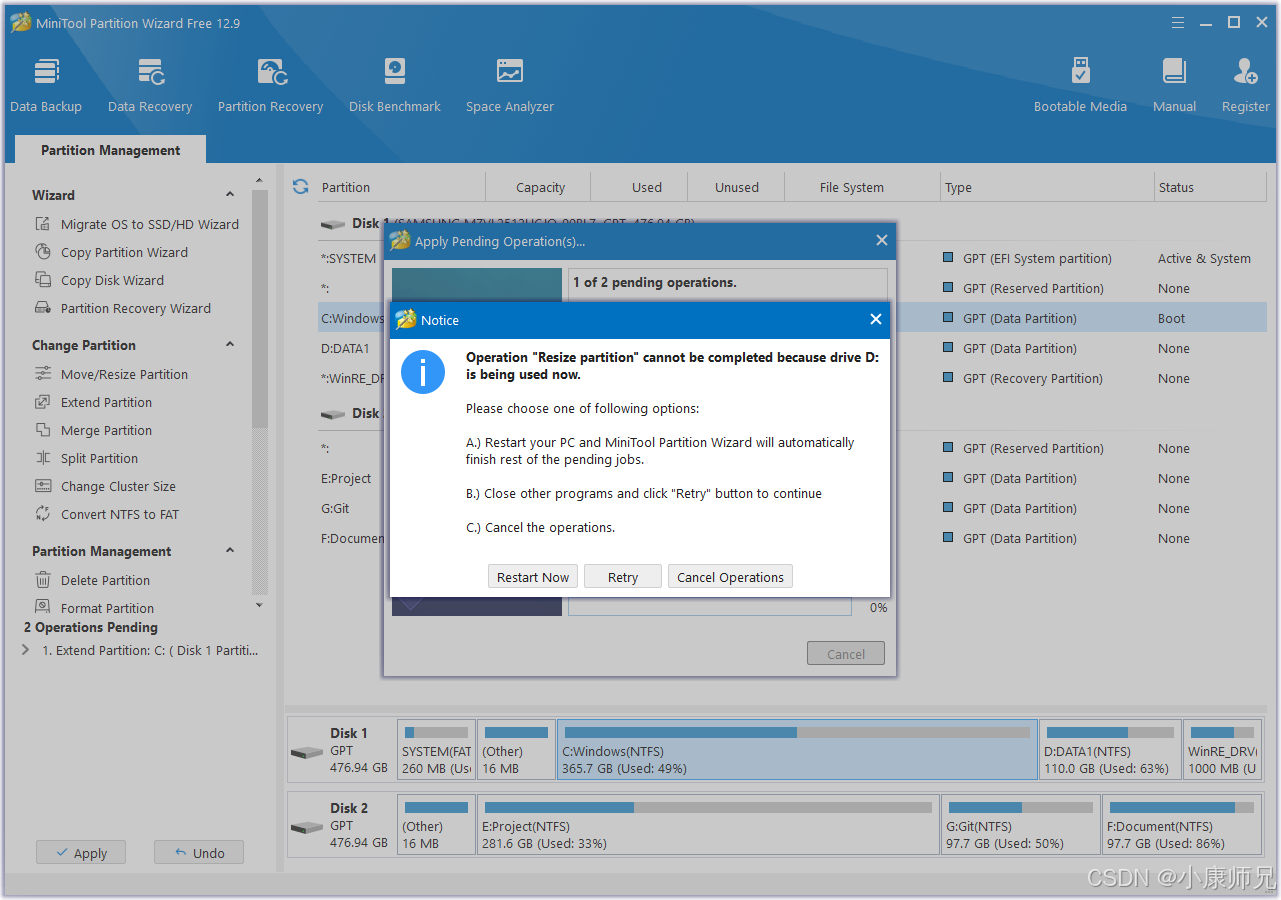Select F:Document block in disk map

[1182, 825]
